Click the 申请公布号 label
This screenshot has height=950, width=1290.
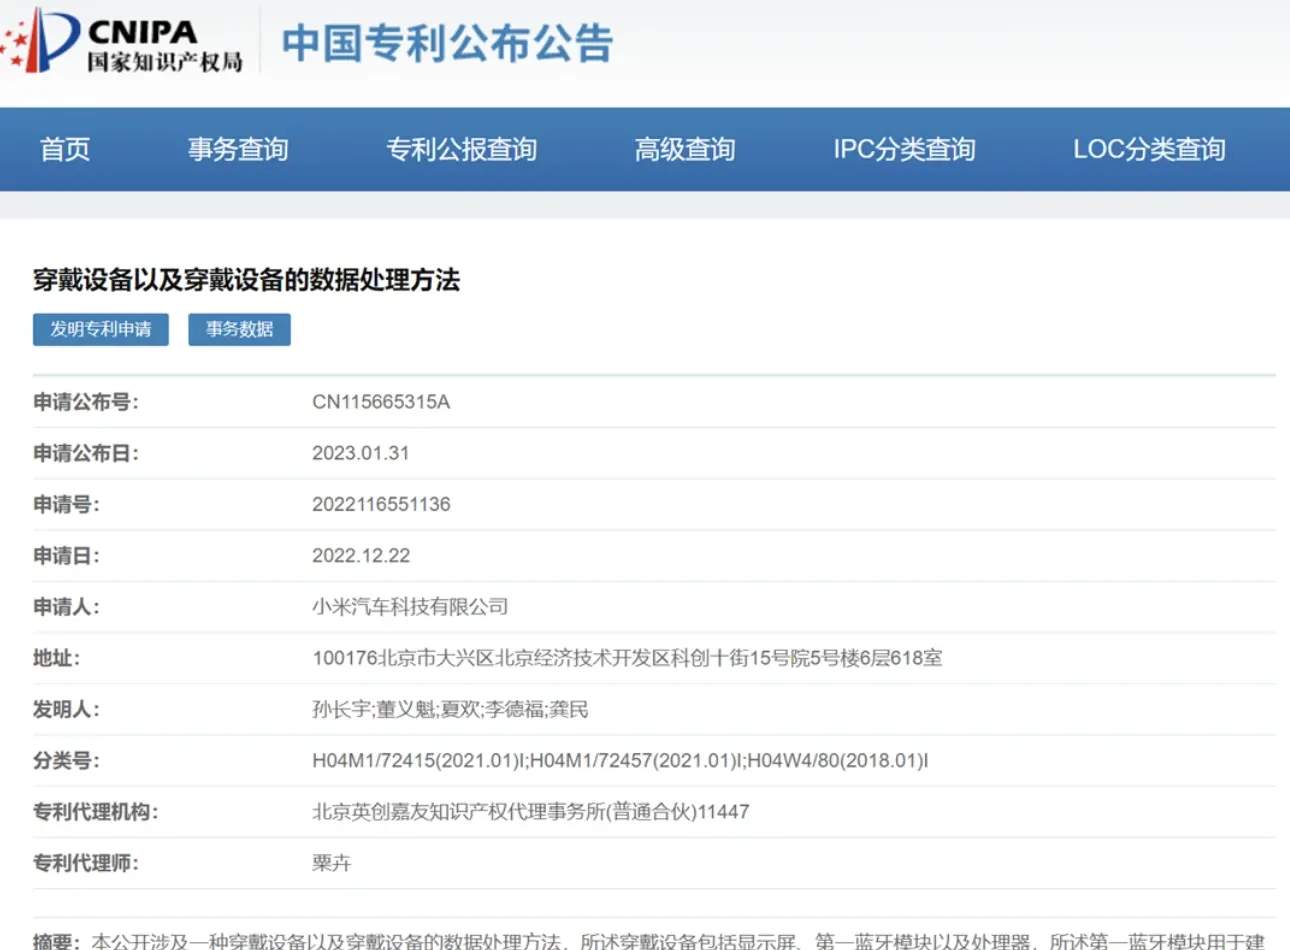tap(86, 402)
